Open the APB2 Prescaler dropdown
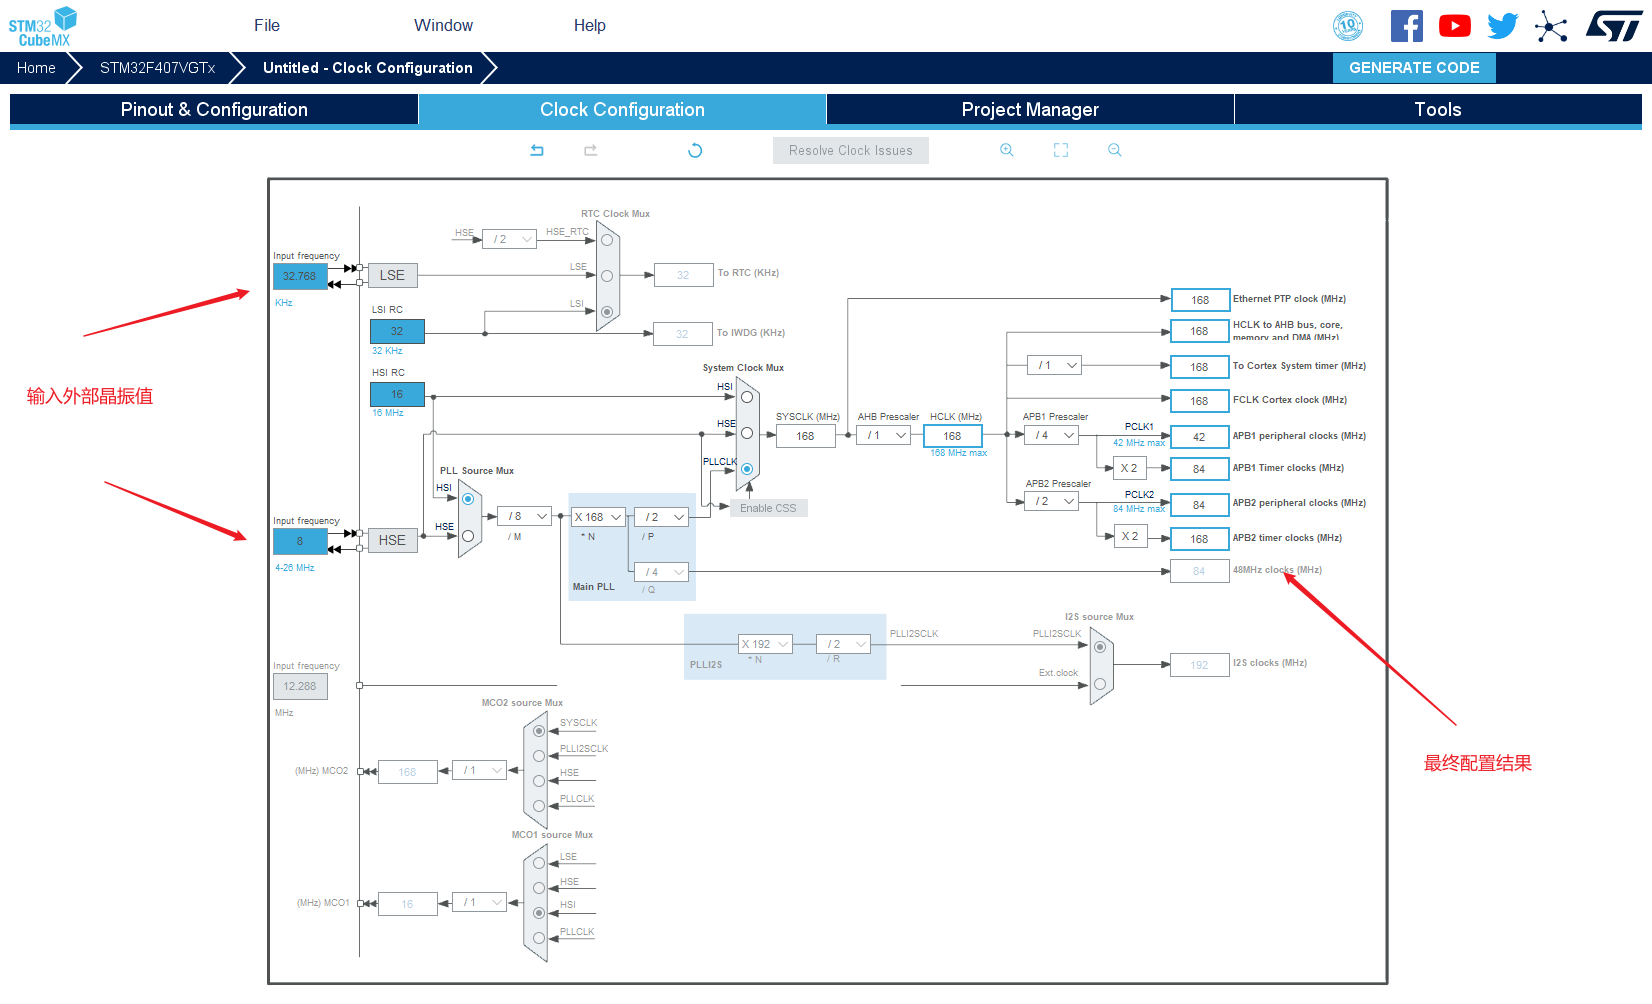Viewport: 1652px width, 1004px height. 1052,501
